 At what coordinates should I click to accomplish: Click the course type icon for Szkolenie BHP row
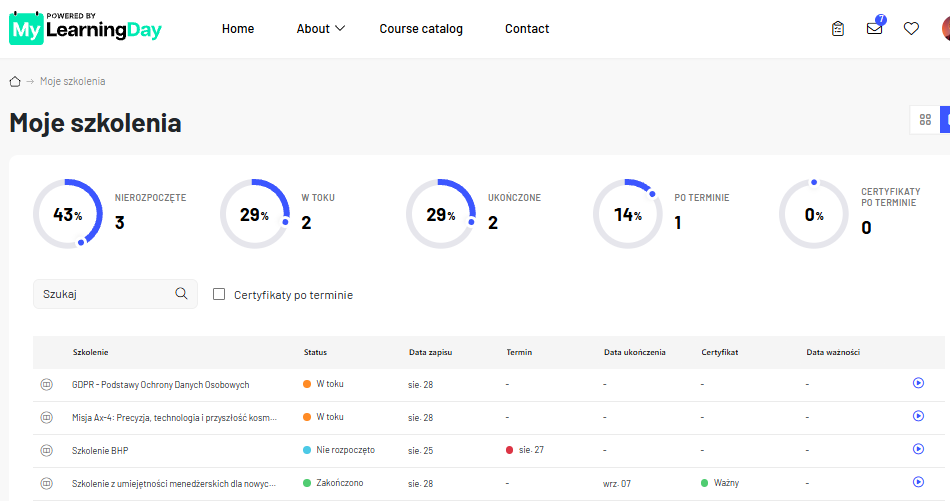[x=47, y=451]
